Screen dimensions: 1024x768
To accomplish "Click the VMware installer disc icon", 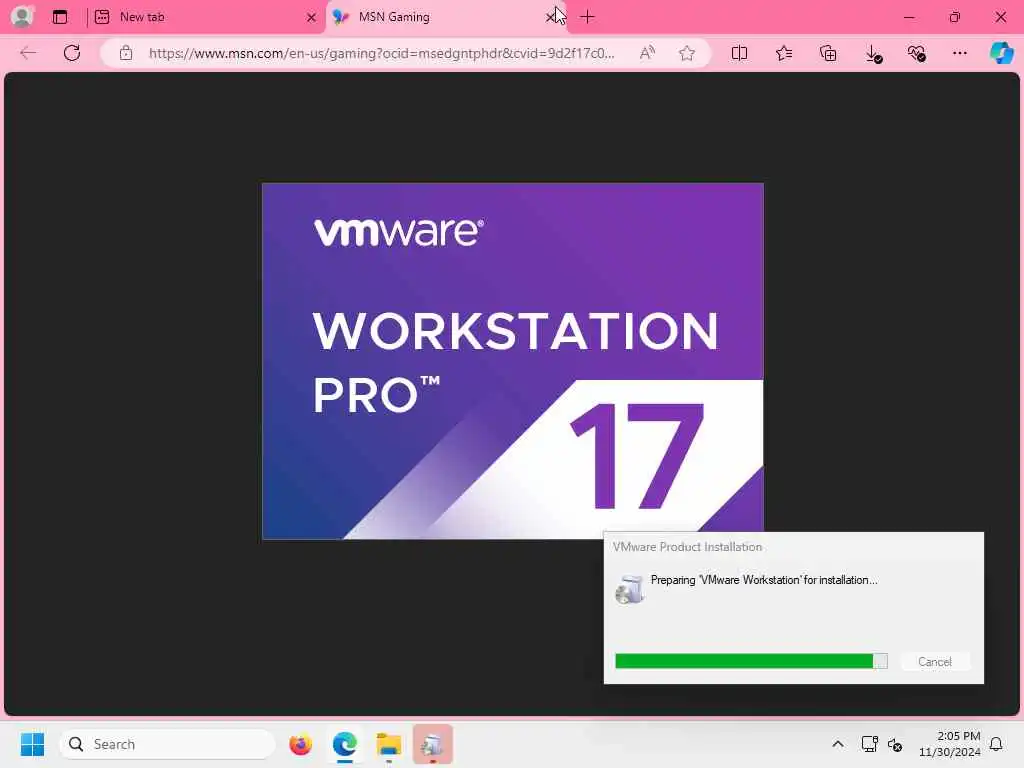I will pos(630,589).
